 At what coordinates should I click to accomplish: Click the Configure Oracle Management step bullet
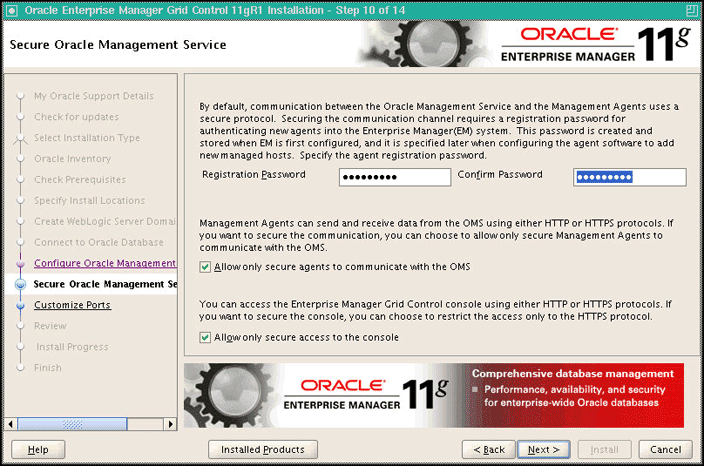click(x=20, y=264)
